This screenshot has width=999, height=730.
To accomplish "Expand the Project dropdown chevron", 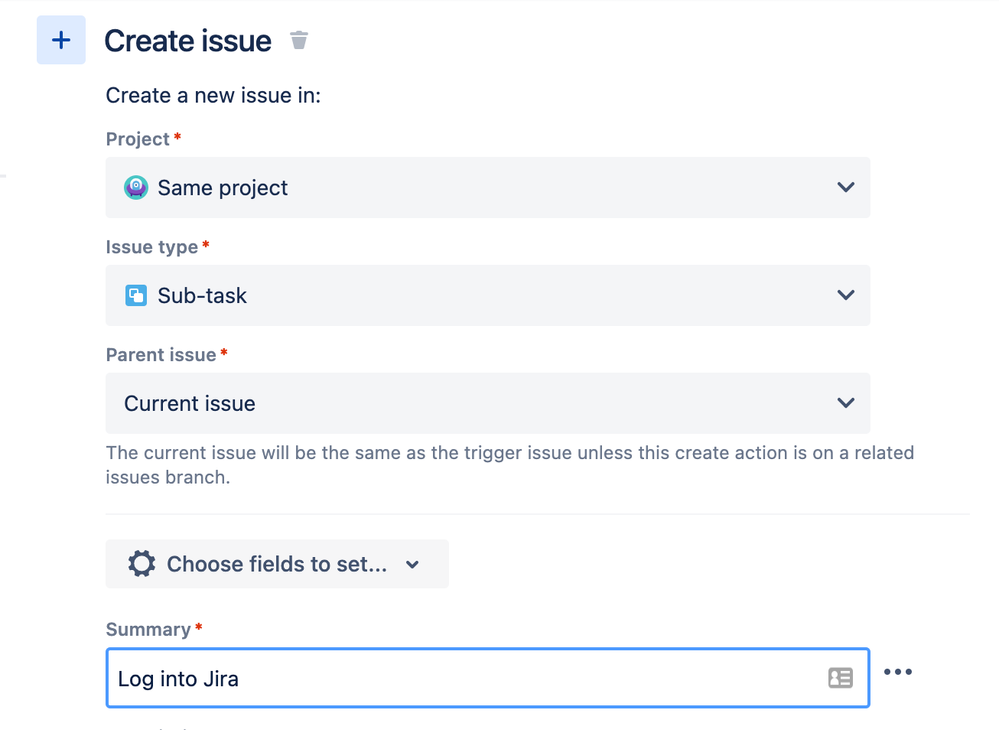I will (845, 187).
